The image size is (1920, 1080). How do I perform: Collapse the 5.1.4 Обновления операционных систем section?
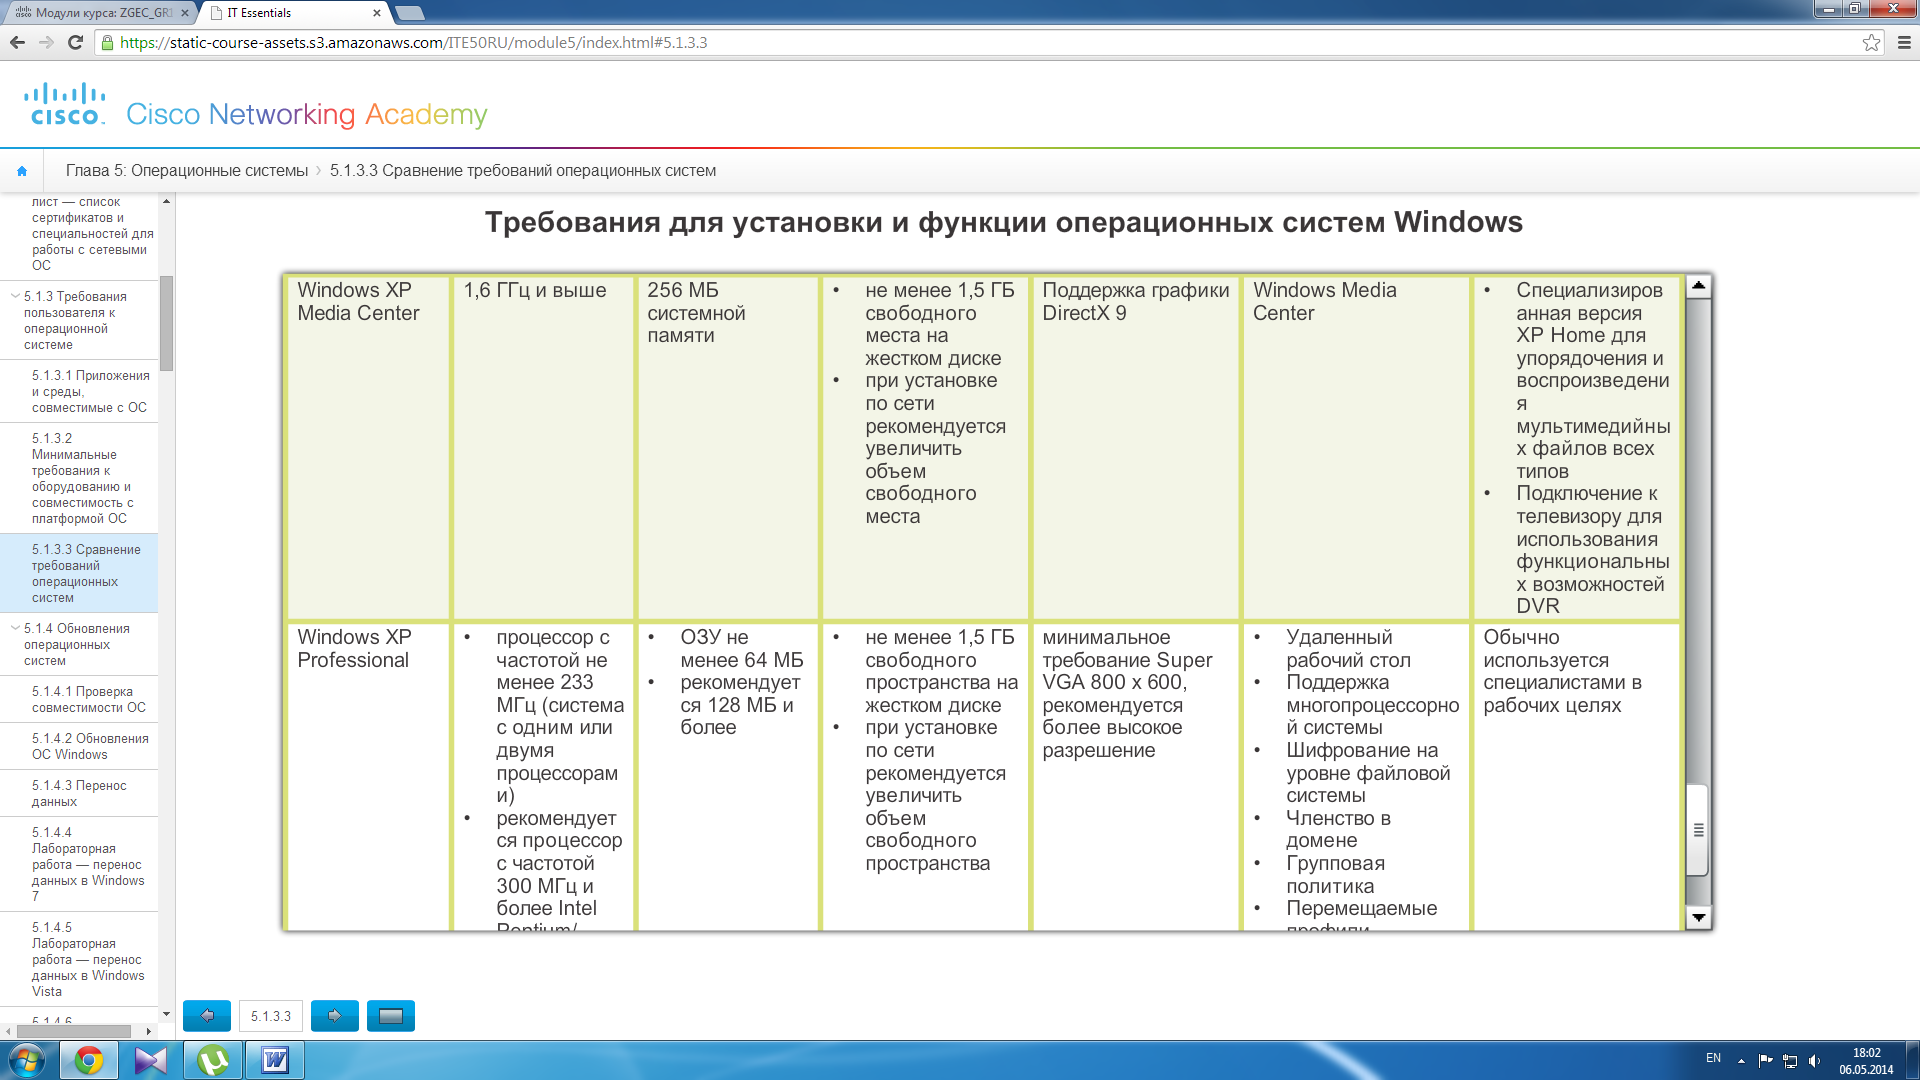click(15, 628)
